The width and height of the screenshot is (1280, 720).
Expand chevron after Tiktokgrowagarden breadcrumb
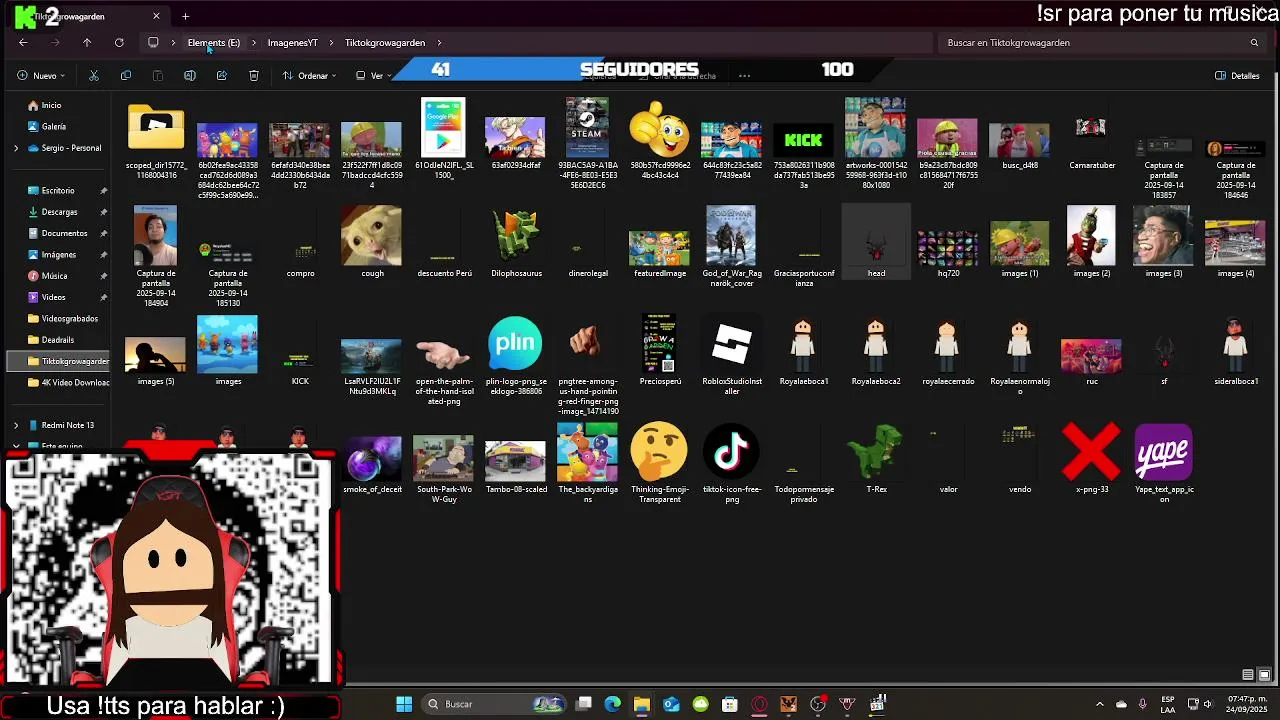click(439, 43)
